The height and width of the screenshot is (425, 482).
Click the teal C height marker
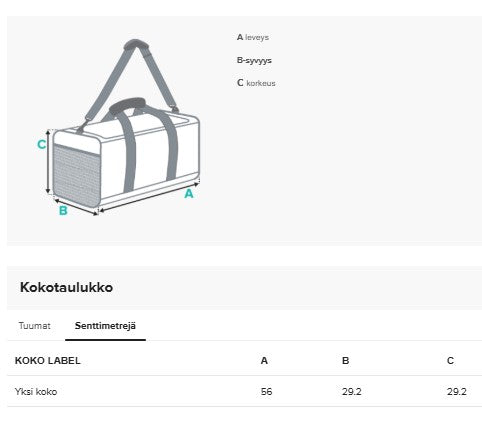(x=41, y=144)
